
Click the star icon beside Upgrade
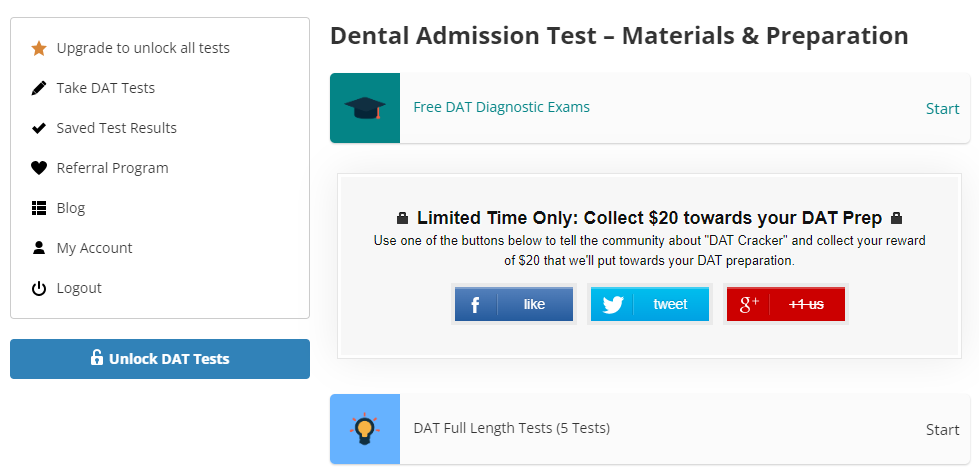pyautogui.click(x=39, y=48)
